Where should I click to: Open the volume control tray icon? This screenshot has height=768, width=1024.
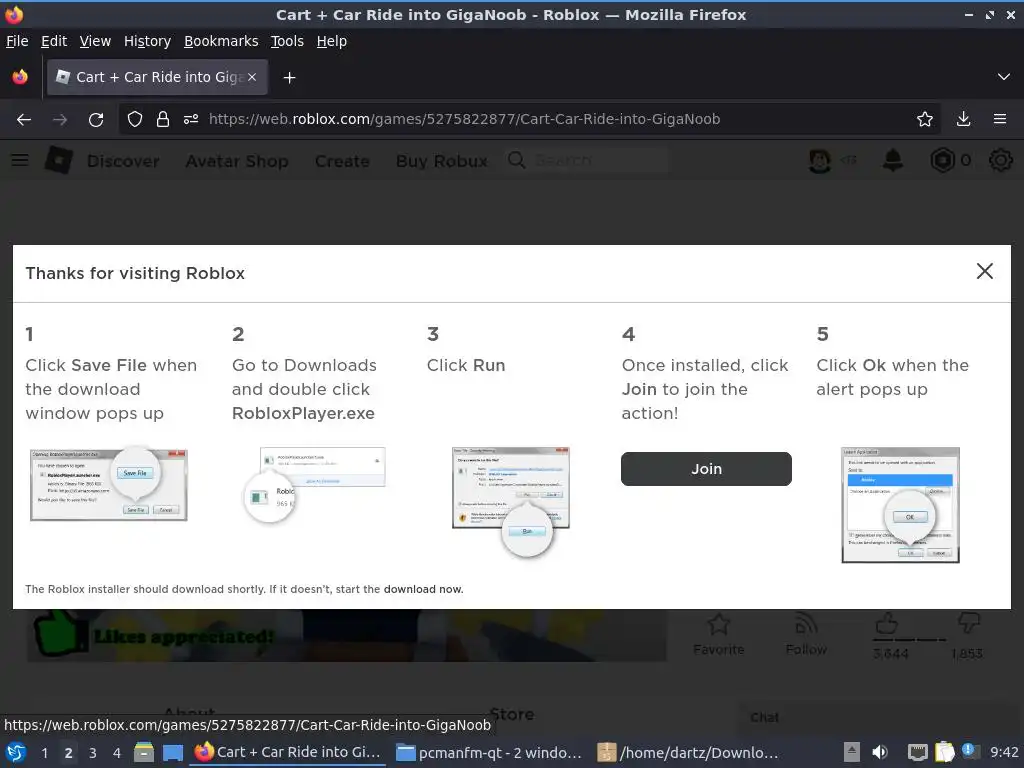[x=880, y=752]
